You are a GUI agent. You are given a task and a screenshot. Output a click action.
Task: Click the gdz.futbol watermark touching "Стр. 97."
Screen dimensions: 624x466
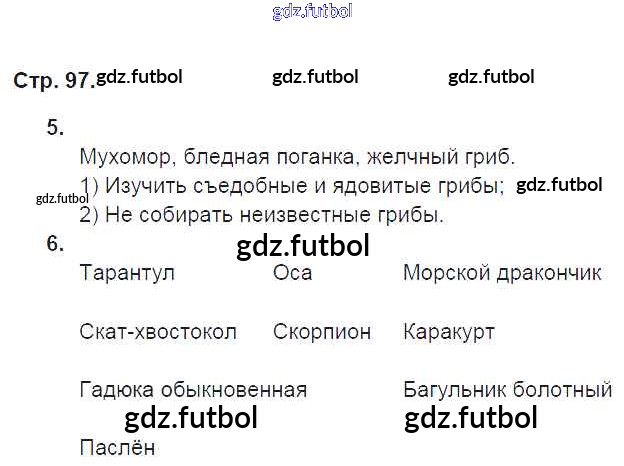coord(139,77)
